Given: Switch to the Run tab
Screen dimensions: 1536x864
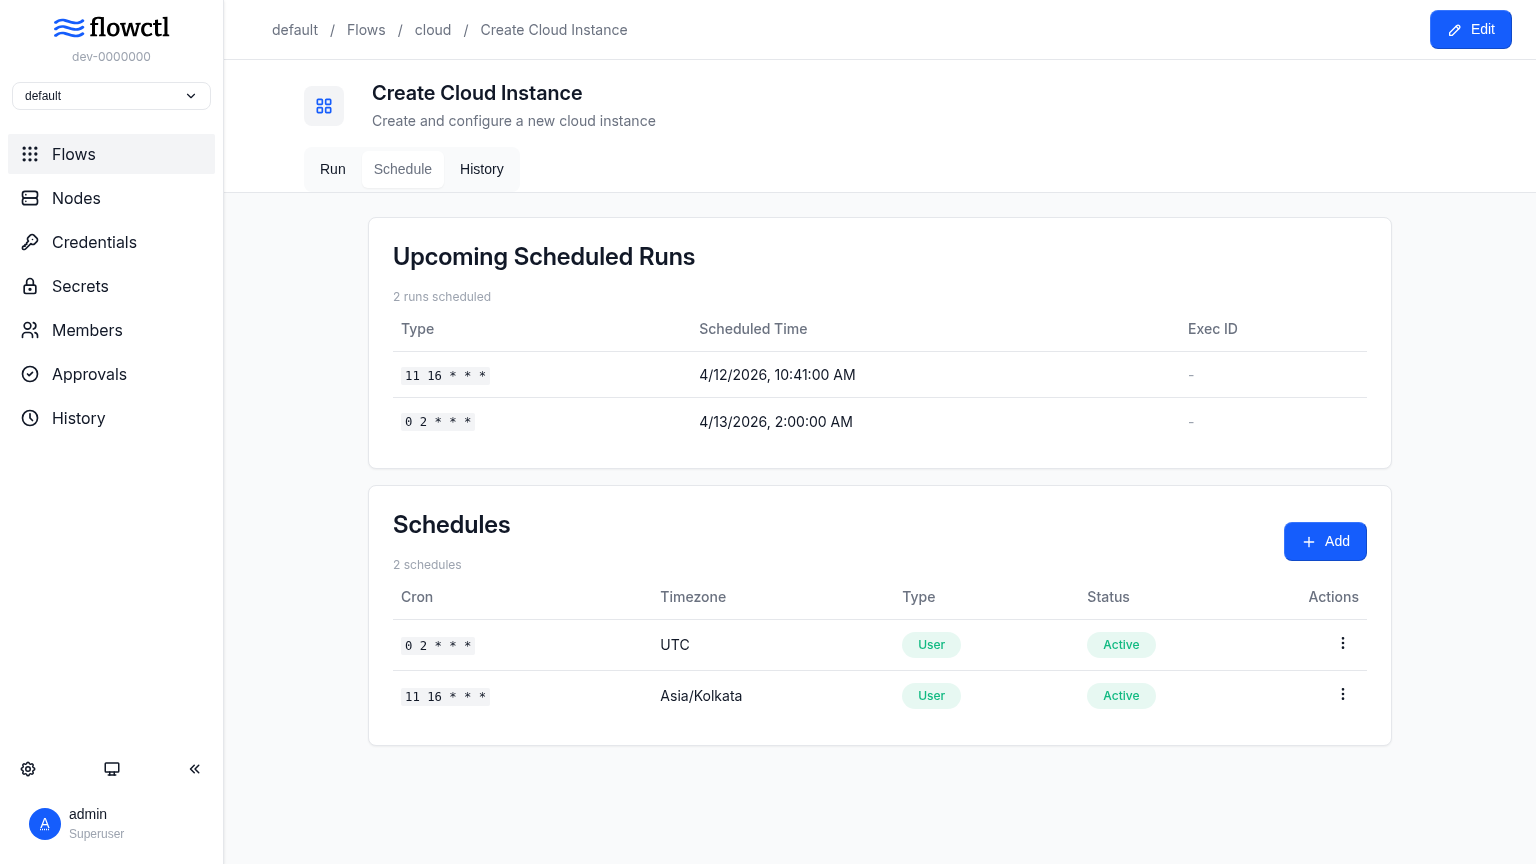Looking at the screenshot, I should [333, 169].
